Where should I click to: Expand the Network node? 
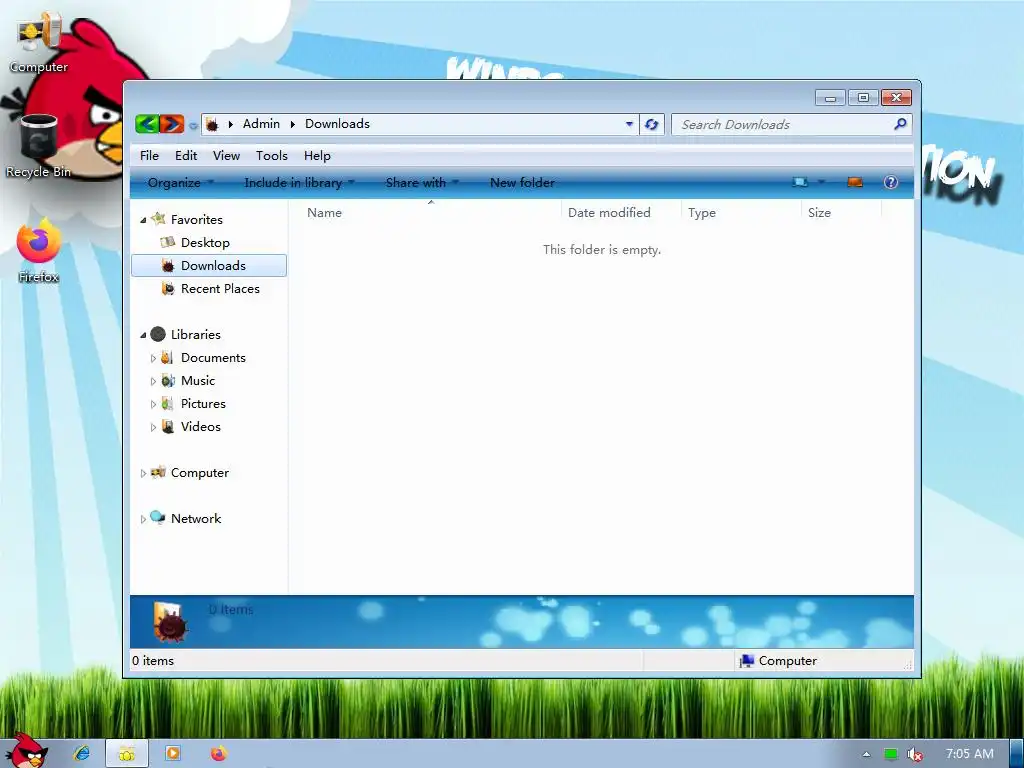[143, 519]
